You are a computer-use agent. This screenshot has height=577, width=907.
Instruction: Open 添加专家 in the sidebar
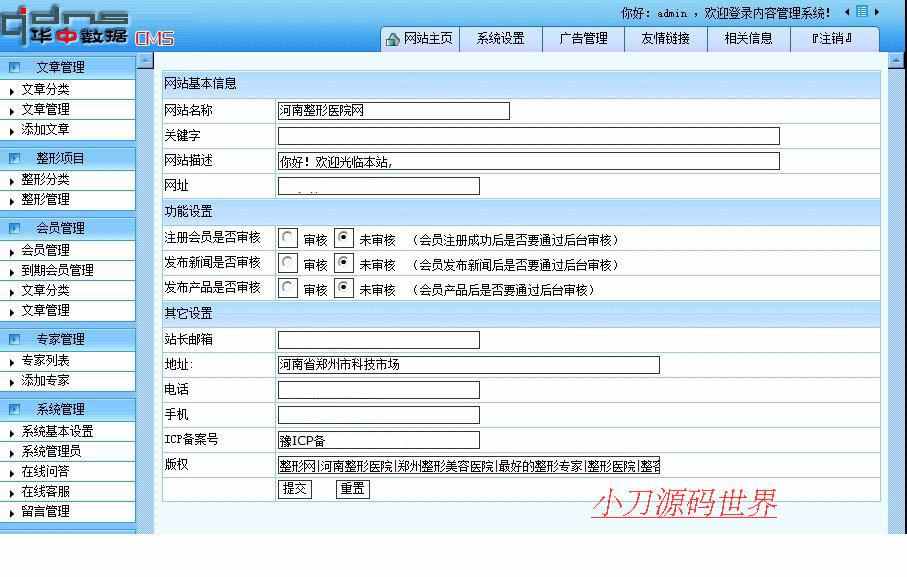pos(45,381)
